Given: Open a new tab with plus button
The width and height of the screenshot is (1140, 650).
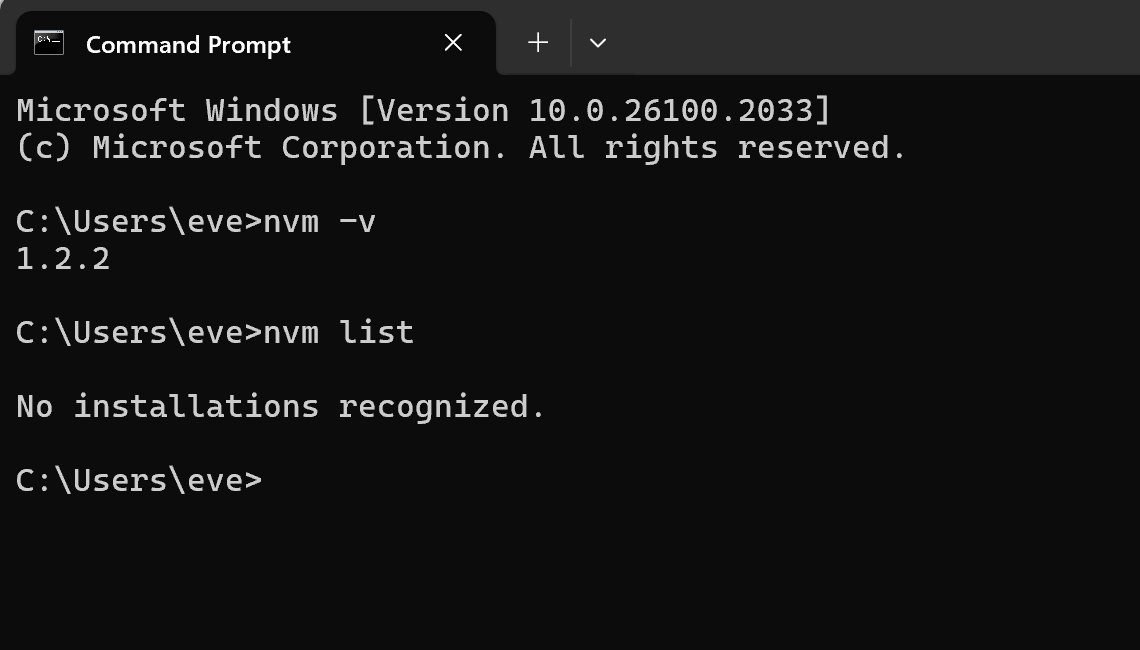Looking at the screenshot, I should coord(538,42).
